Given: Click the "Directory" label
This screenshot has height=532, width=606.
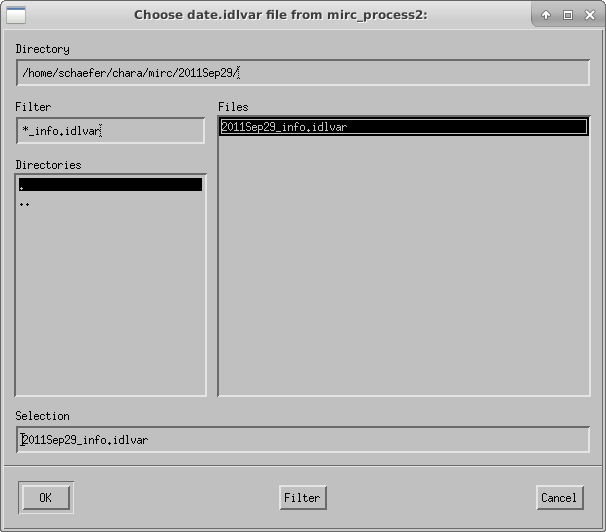Looking at the screenshot, I should (43, 49).
